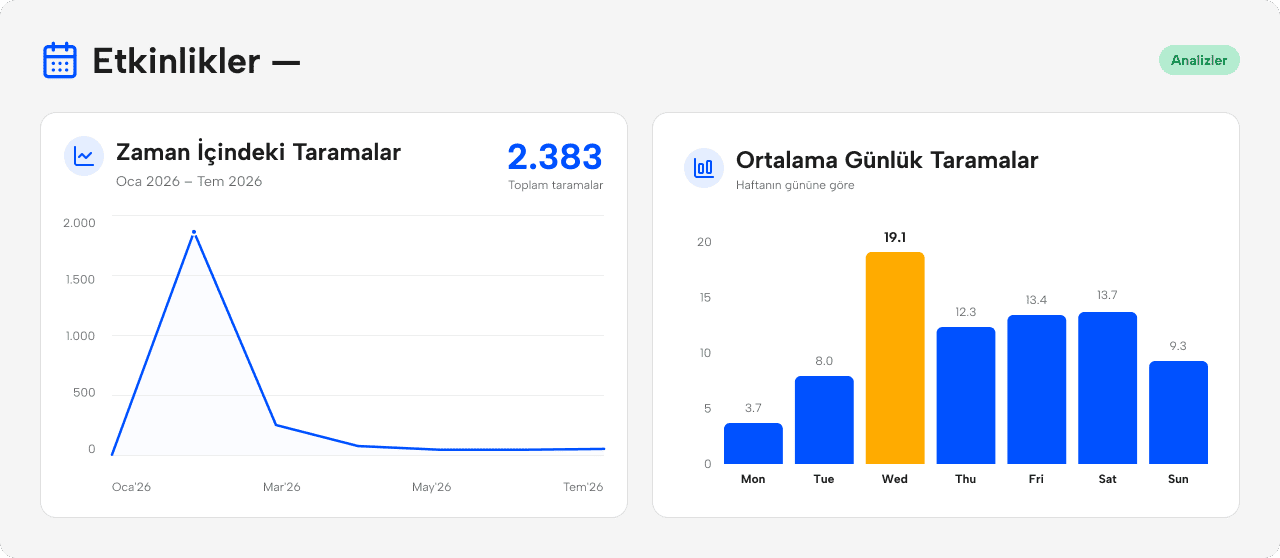Click the Sat day label
This screenshot has width=1280, height=558.
tap(1108, 479)
